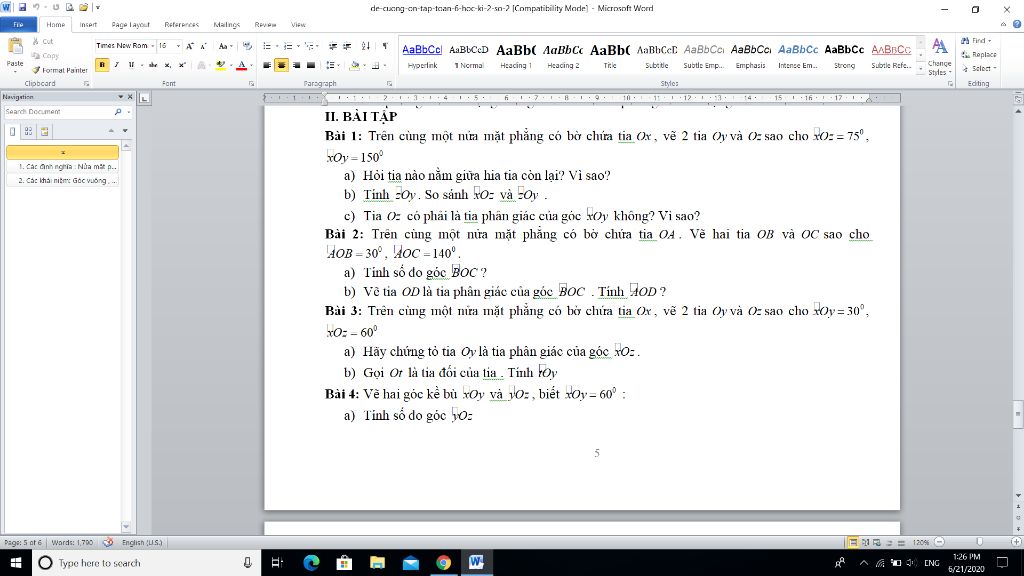
Task: Switch to the Page Layout tab
Action: click(x=130, y=25)
